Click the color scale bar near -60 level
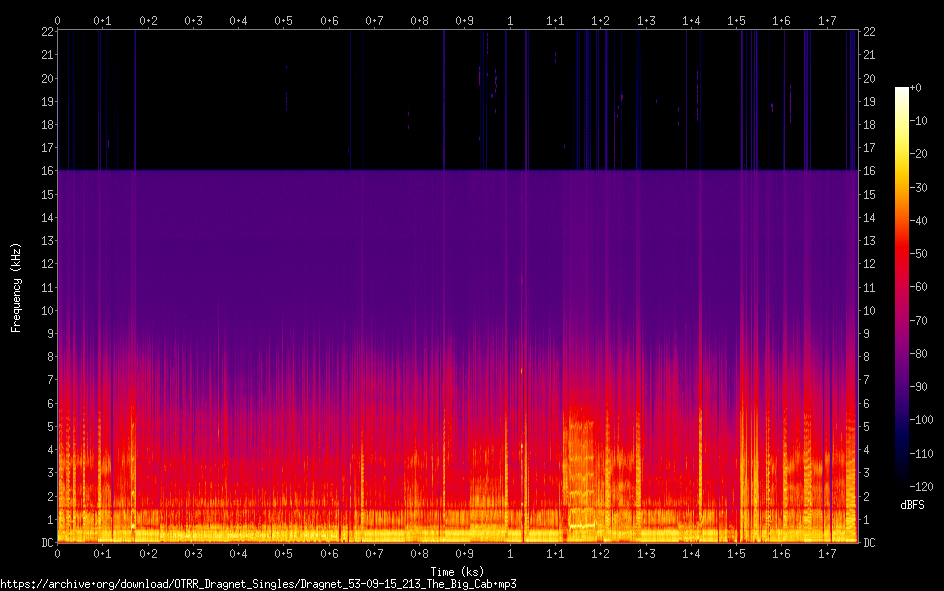Viewport: 944px width, 591px height. coord(901,287)
